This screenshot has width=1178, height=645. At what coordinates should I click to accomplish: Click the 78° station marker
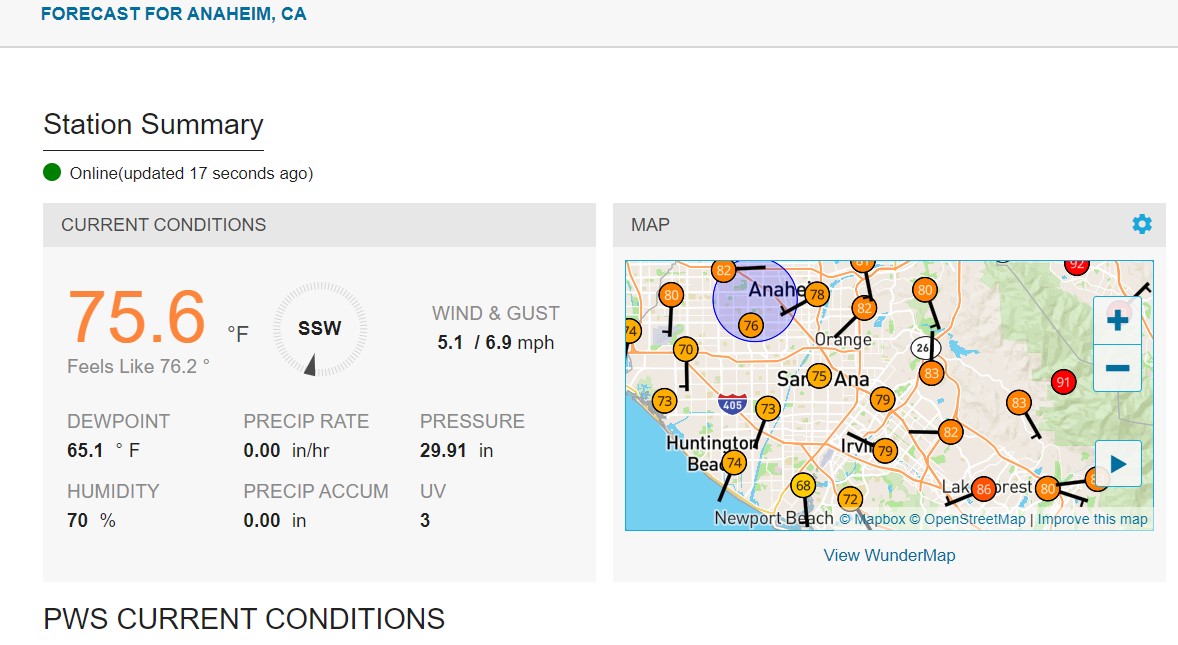(x=817, y=294)
